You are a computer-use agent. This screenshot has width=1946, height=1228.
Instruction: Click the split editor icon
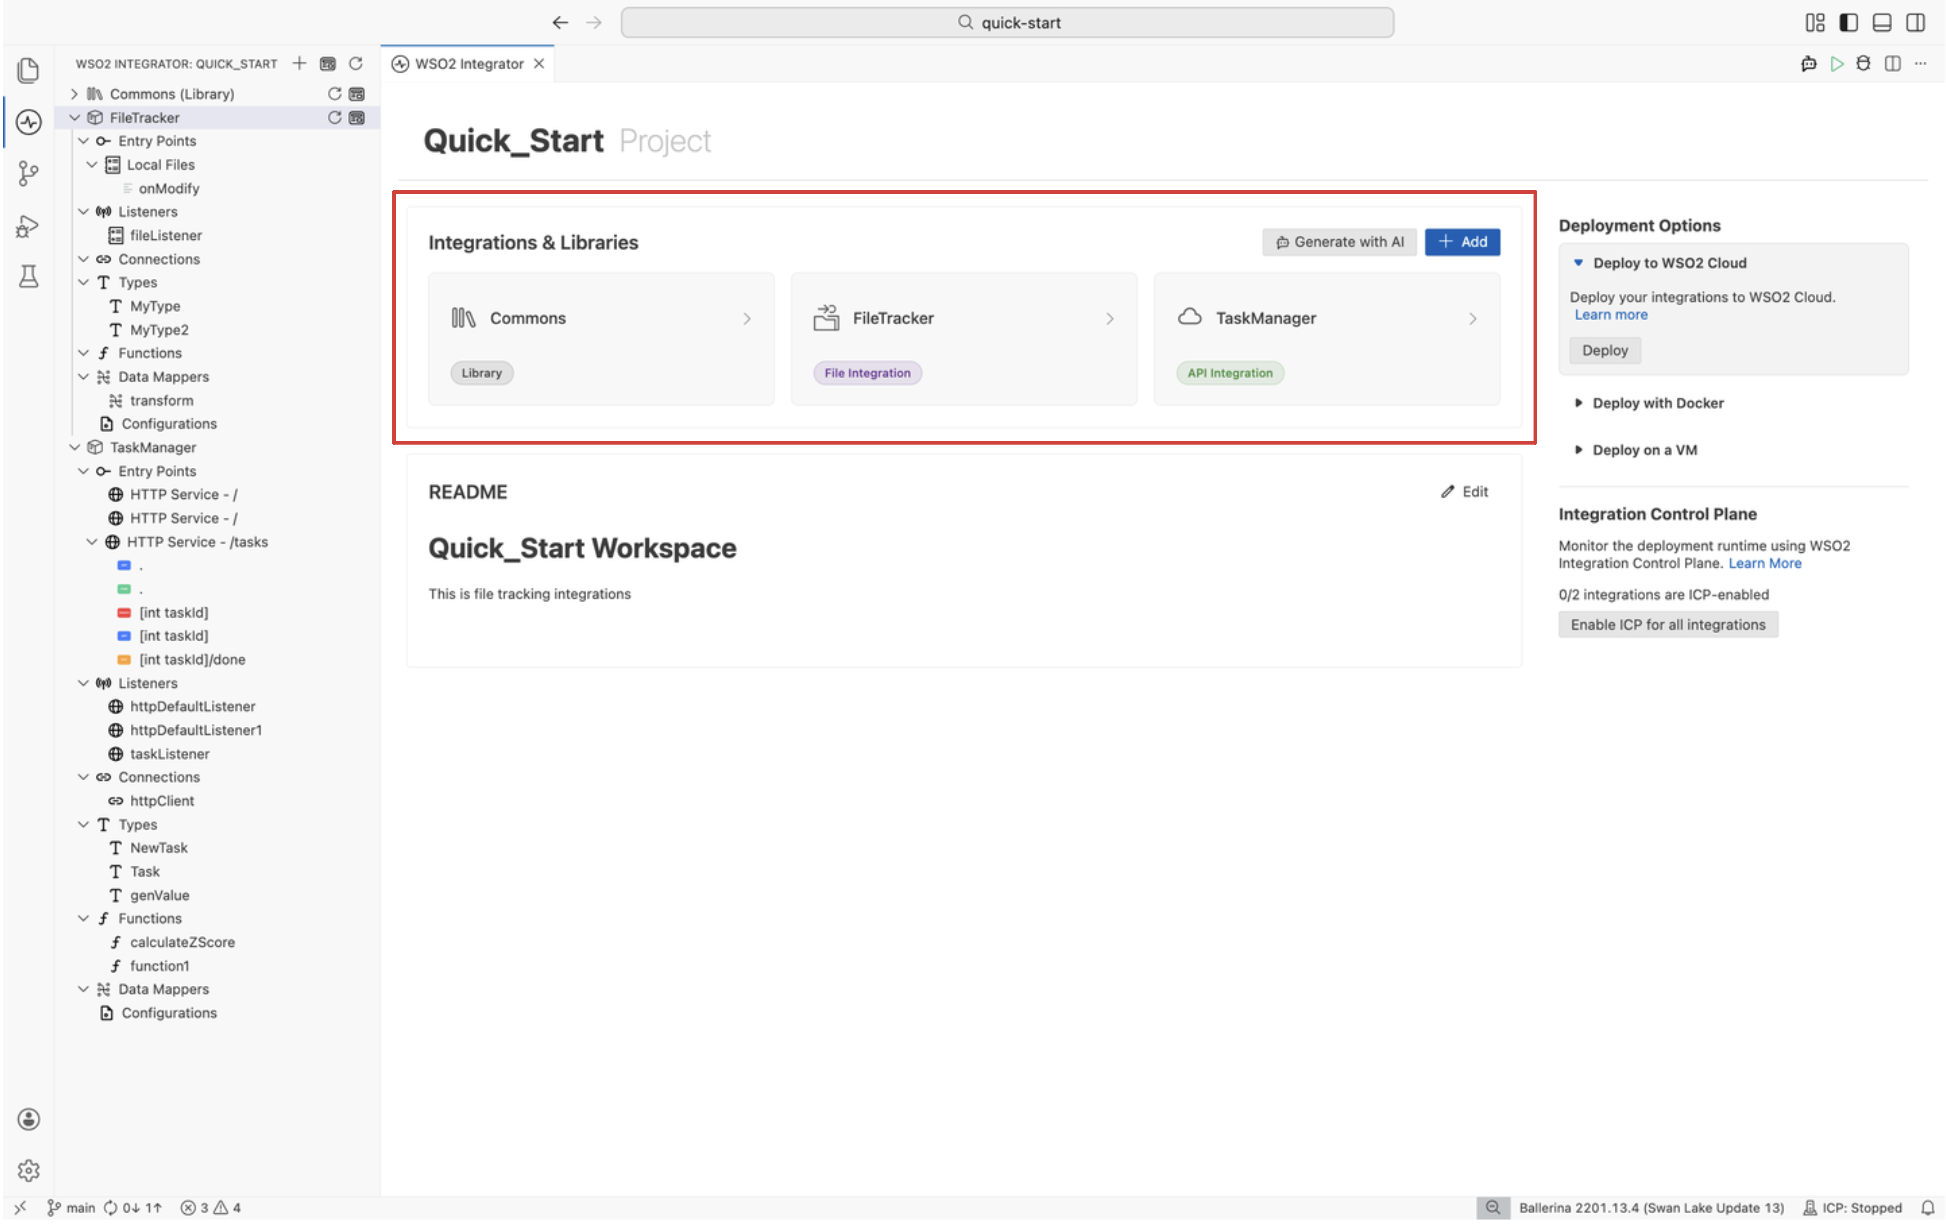1893,63
